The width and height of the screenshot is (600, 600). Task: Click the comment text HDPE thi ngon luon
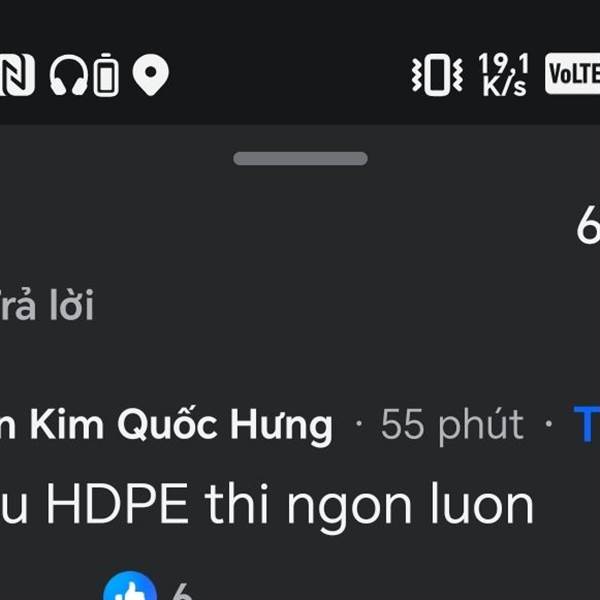click(267, 505)
